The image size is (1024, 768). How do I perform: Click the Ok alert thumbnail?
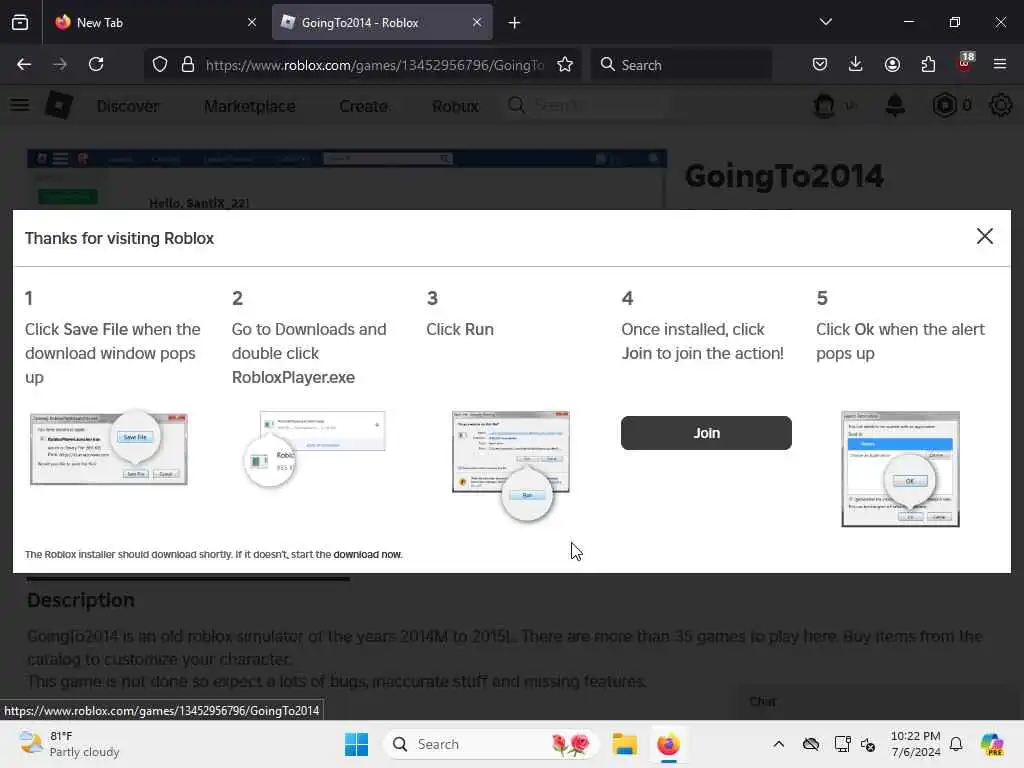coord(901,469)
